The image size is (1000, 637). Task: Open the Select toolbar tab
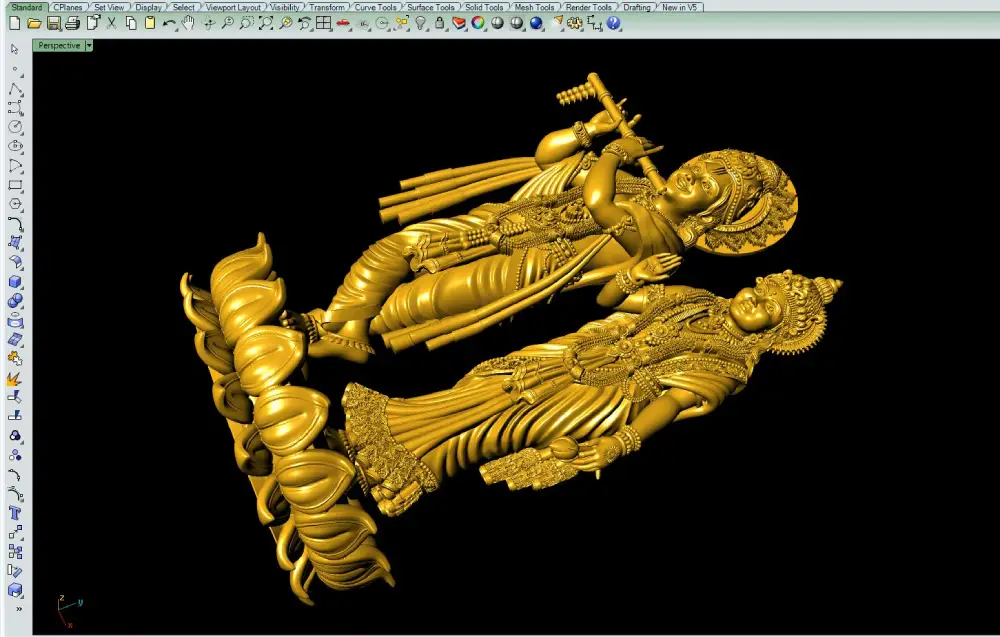click(x=184, y=7)
